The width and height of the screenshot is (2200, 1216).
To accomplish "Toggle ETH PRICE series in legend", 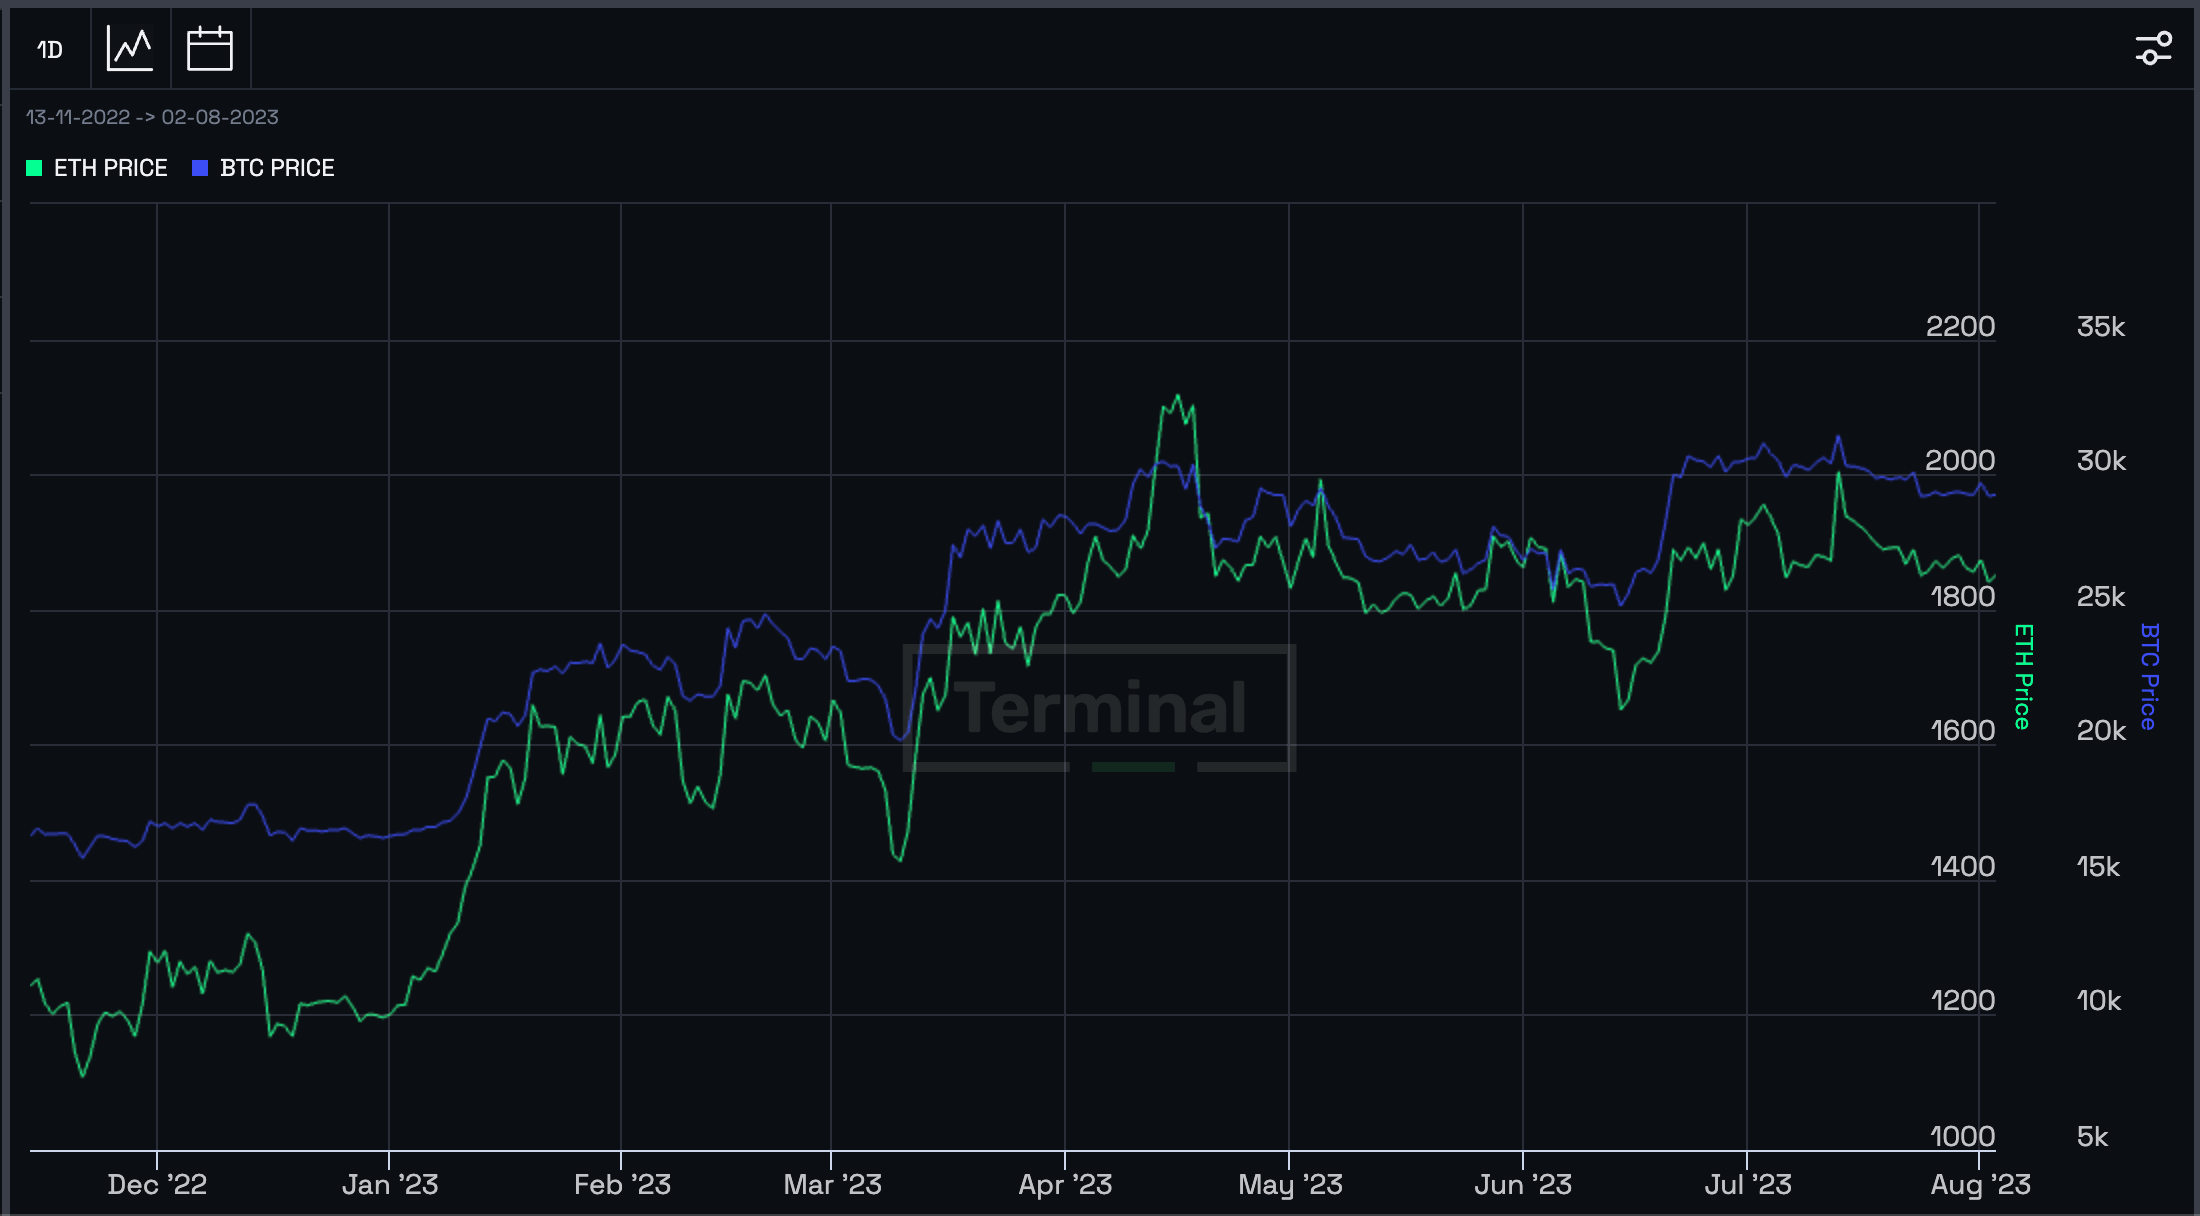I will tap(97, 168).
